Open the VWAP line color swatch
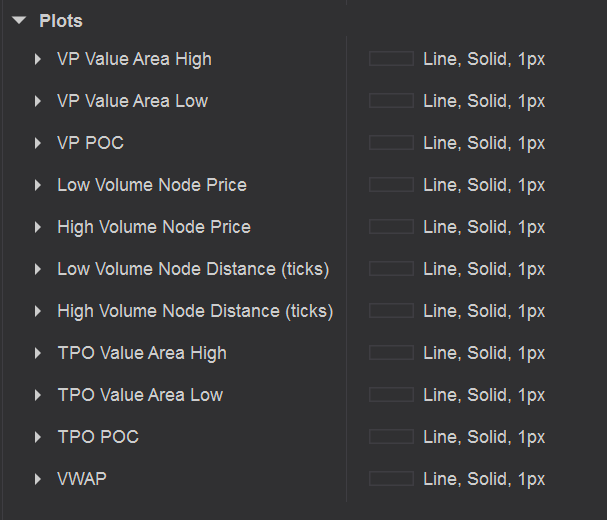 [391, 479]
